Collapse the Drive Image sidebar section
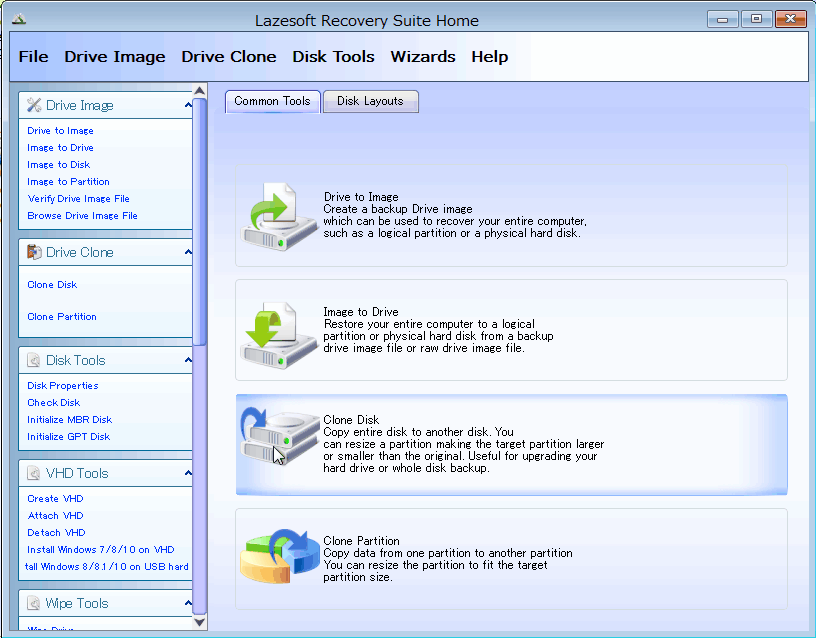The image size is (816, 638). (188, 105)
